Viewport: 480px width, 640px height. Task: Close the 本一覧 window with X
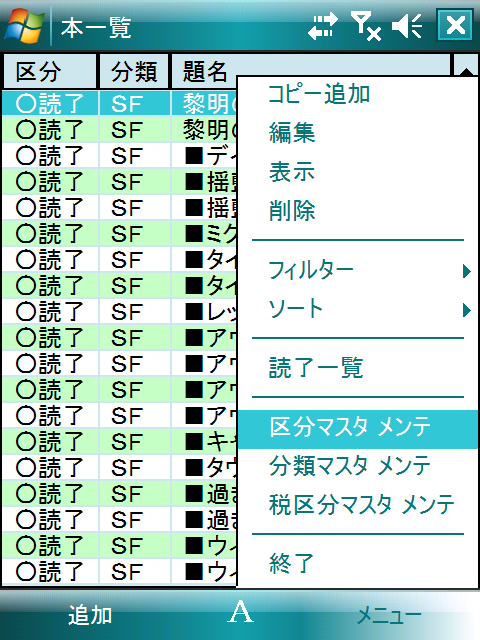click(x=455, y=25)
